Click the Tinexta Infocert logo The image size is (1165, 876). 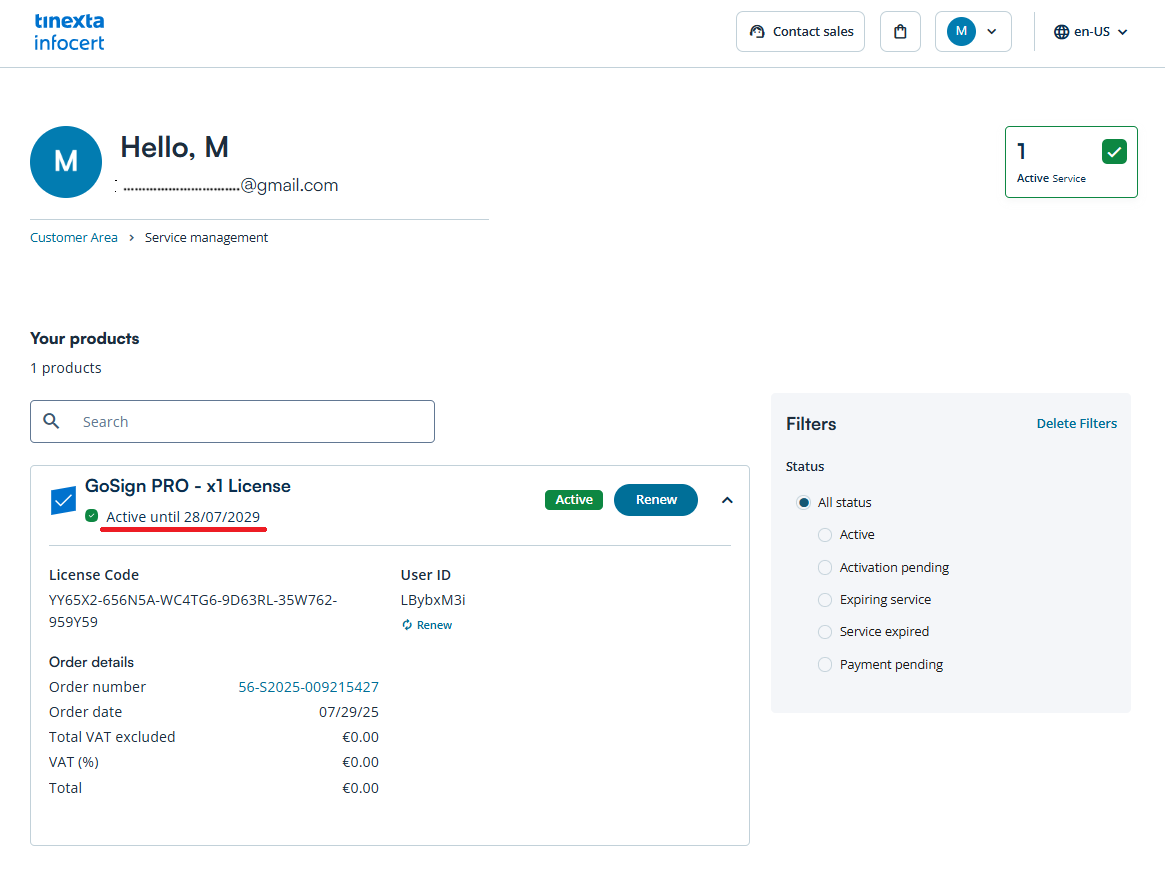[x=69, y=32]
